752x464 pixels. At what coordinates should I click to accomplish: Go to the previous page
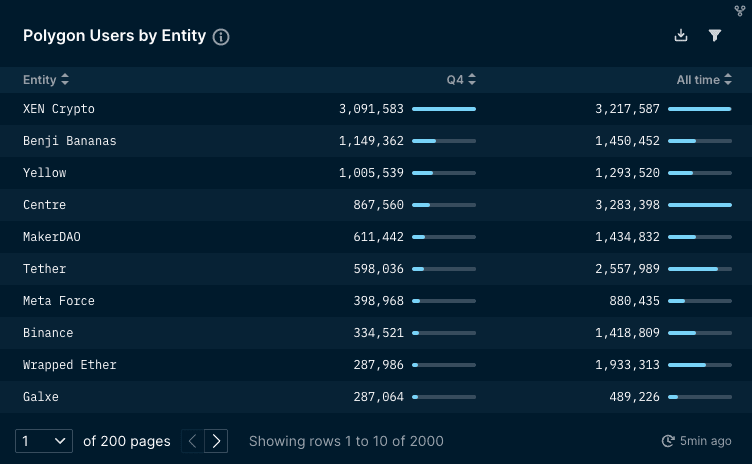click(x=193, y=441)
